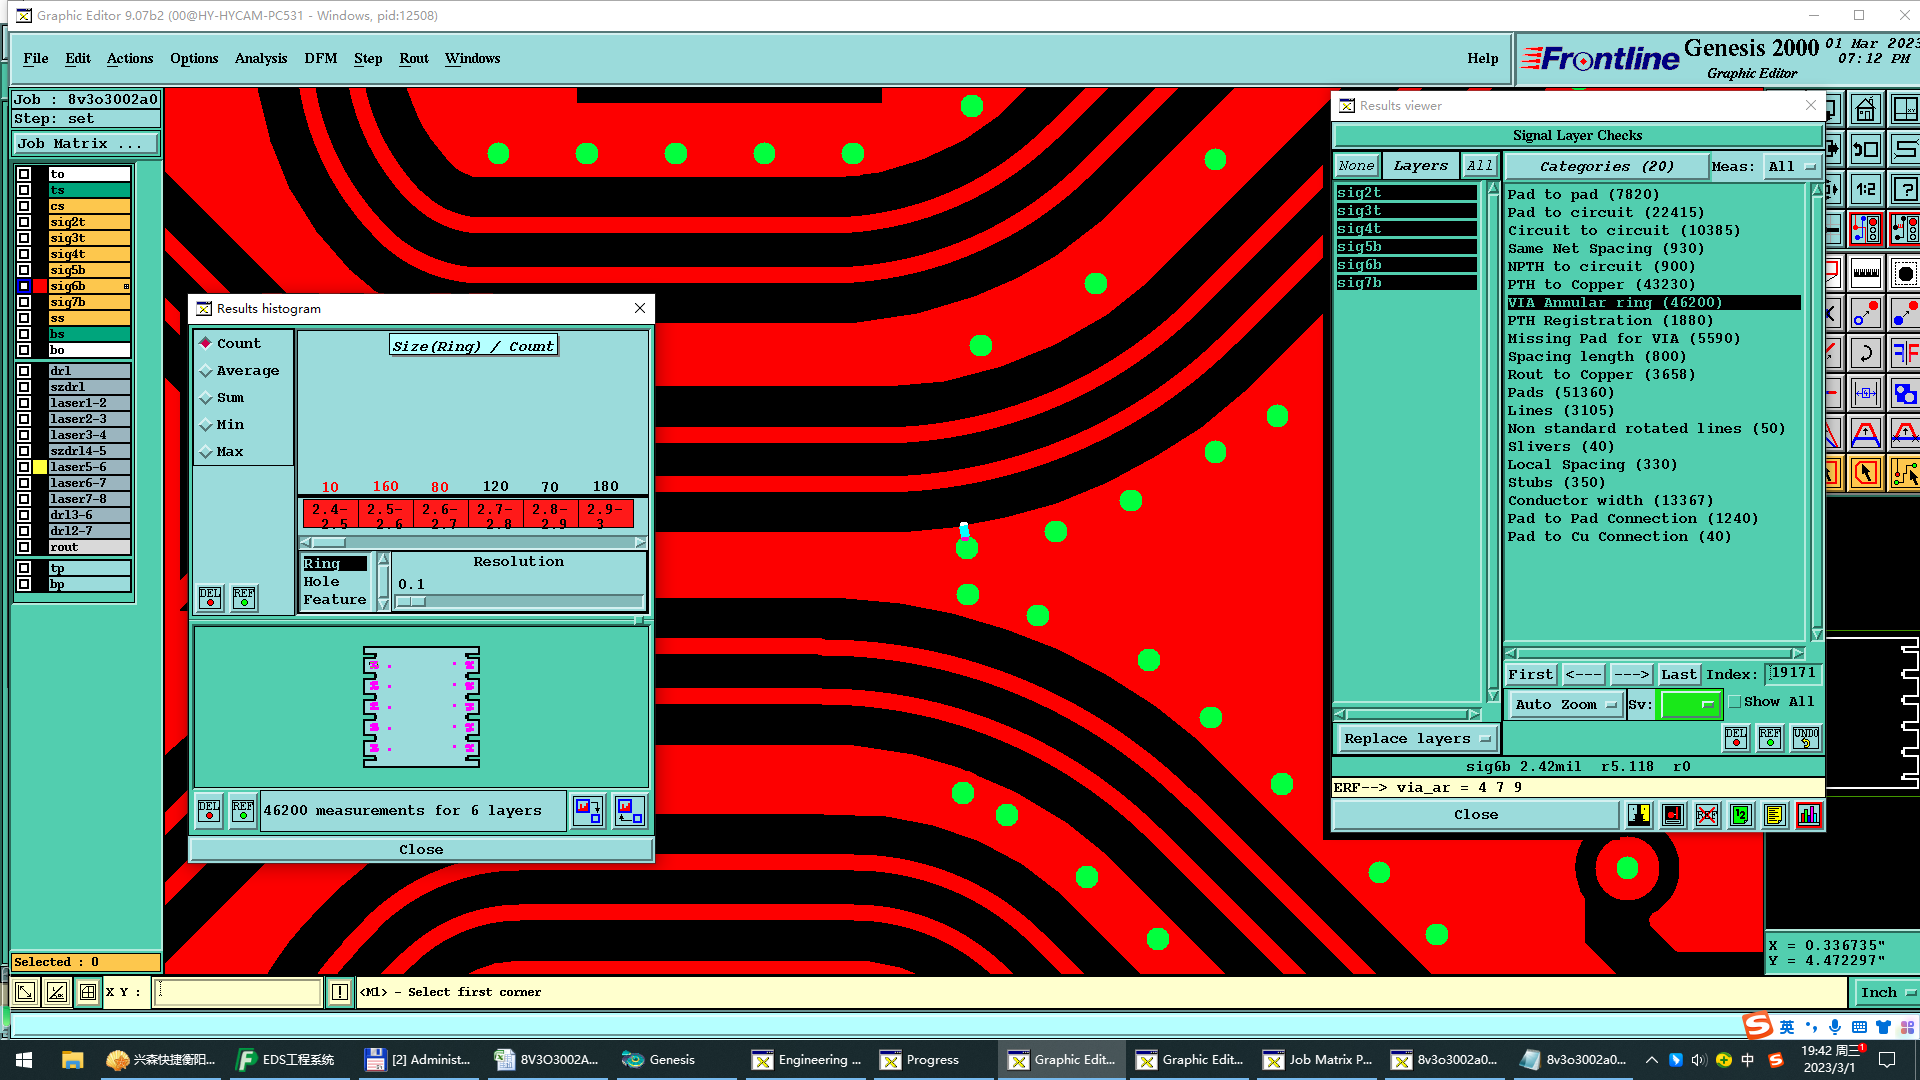Open the Analysis menu
The image size is (1920, 1080).
click(260, 58)
